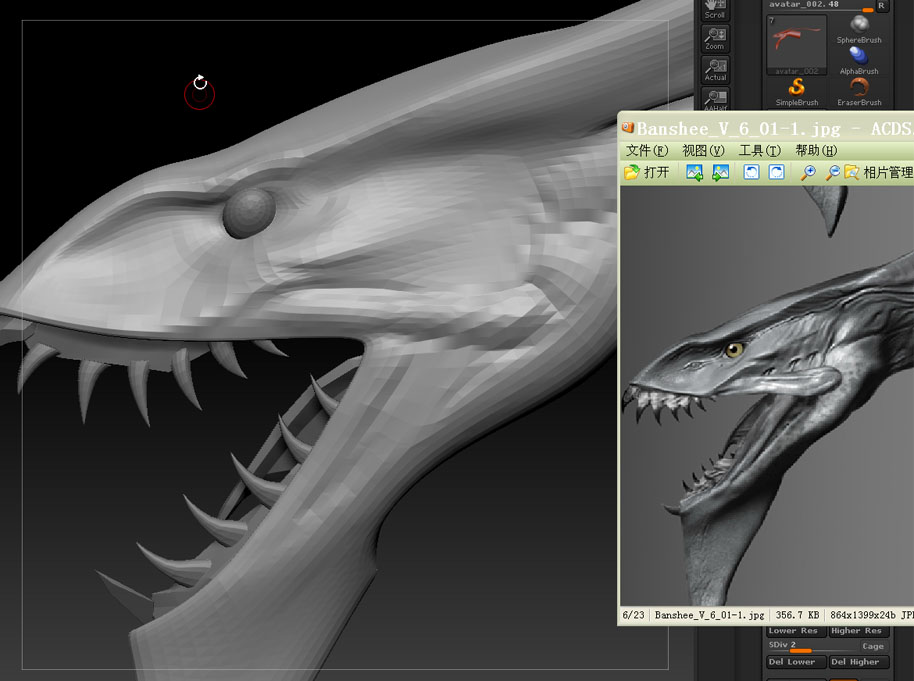
Task: Click the Scroll canvas tool in ZBrush
Action: tap(715, 10)
